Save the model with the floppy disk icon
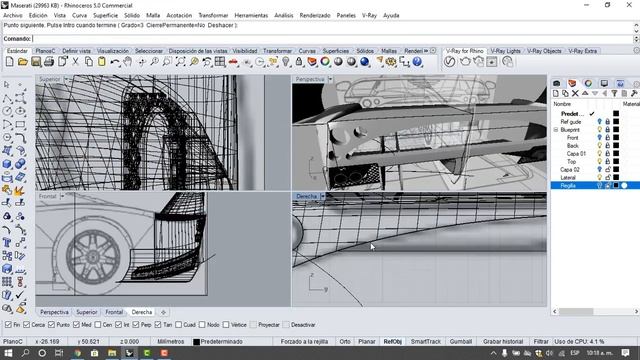This screenshot has width=640, height=360. tap(36, 62)
